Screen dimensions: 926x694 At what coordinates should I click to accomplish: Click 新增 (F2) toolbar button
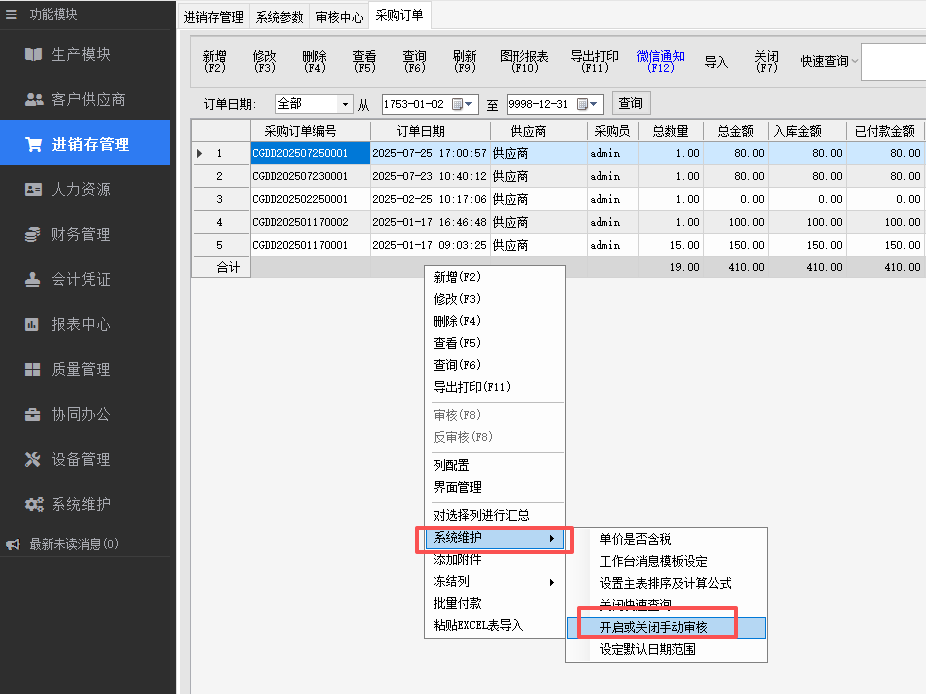(214, 62)
